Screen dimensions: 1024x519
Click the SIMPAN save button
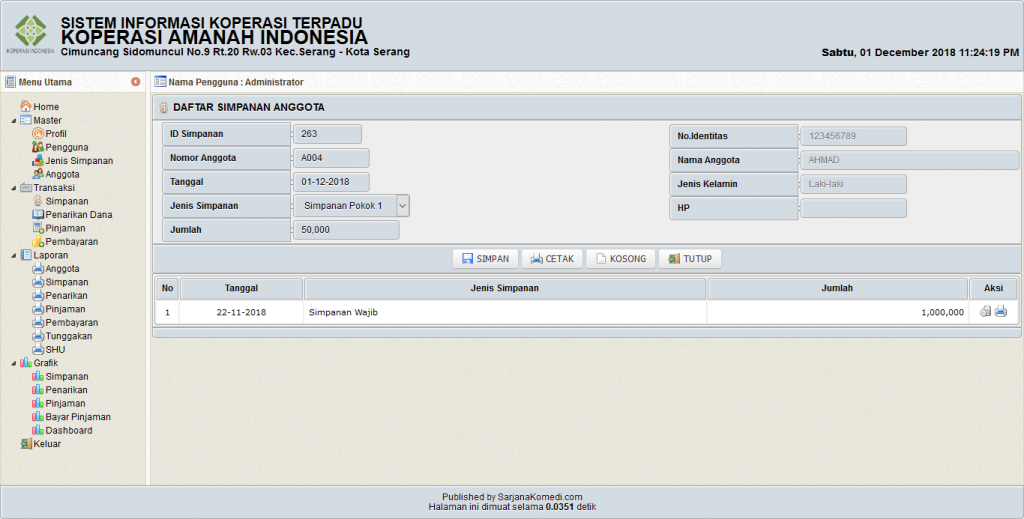click(485, 259)
